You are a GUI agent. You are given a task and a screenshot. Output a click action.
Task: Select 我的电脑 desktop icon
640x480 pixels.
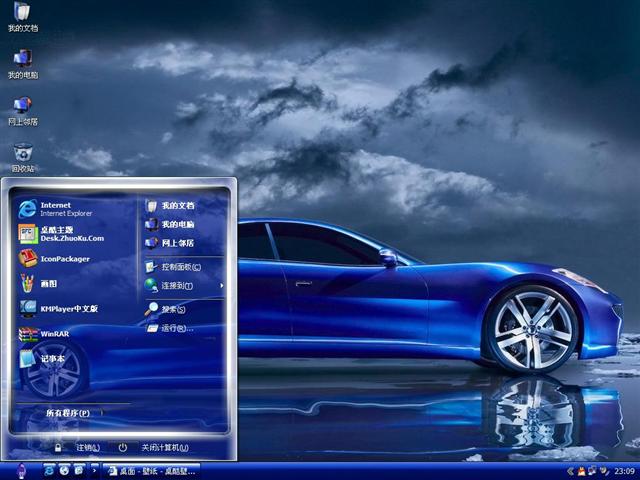(x=22, y=63)
